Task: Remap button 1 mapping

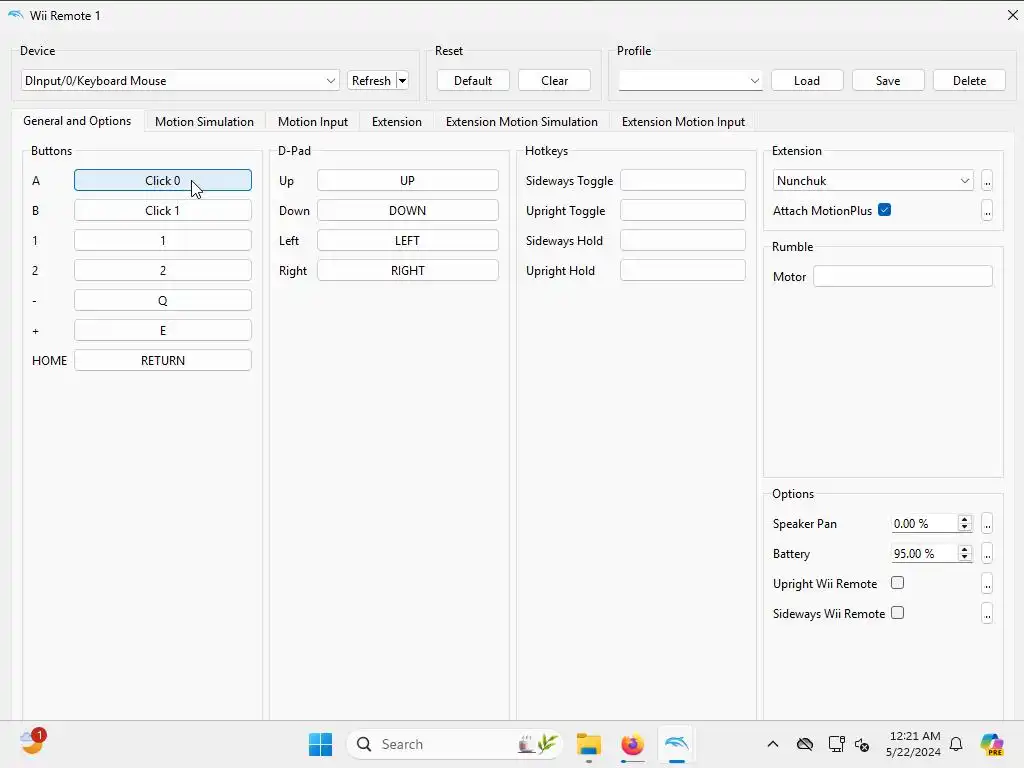Action: 163,240
